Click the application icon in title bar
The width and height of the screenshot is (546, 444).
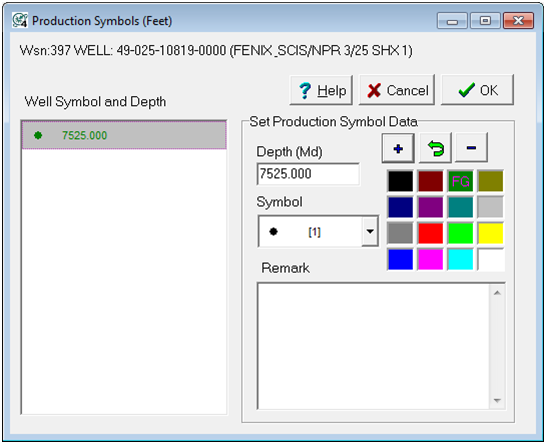20,20
